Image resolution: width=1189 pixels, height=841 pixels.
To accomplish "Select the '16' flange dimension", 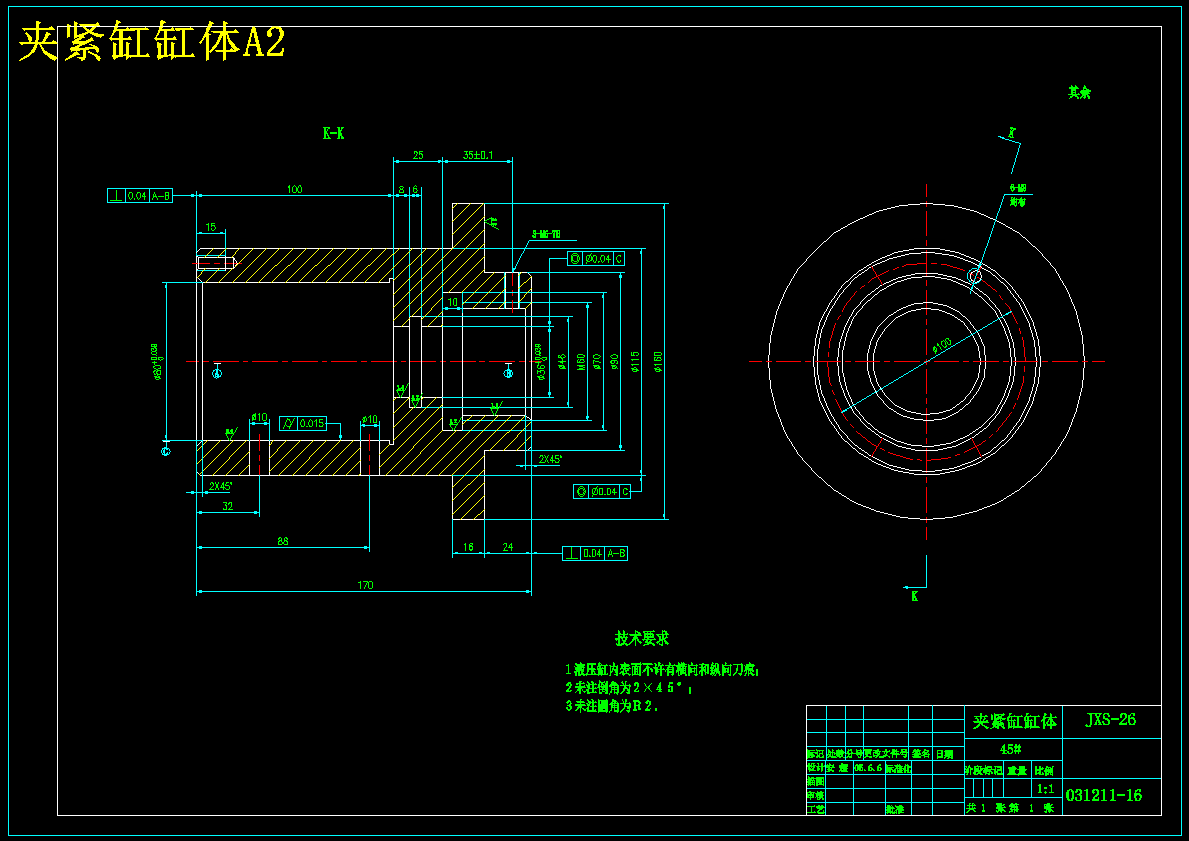I will tap(468, 547).
